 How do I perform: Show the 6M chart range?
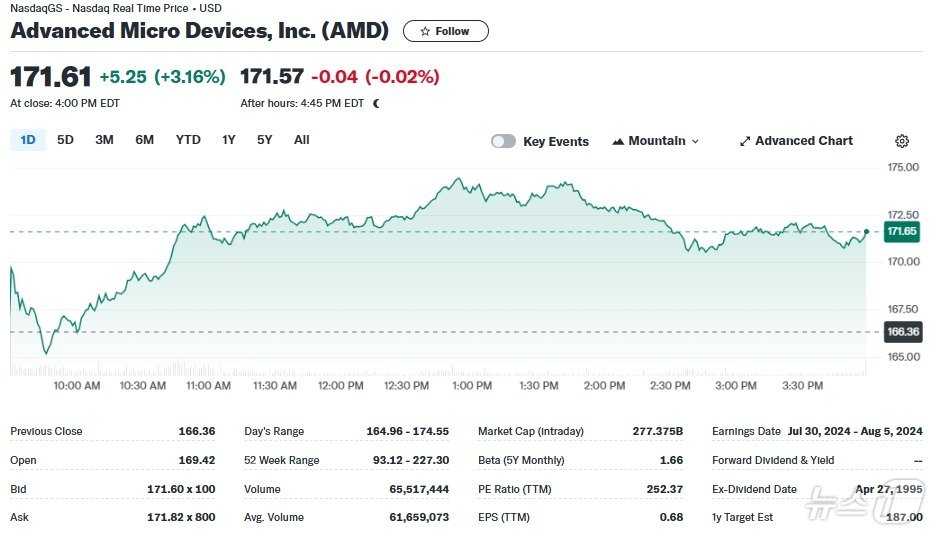(x=145, y=140)
